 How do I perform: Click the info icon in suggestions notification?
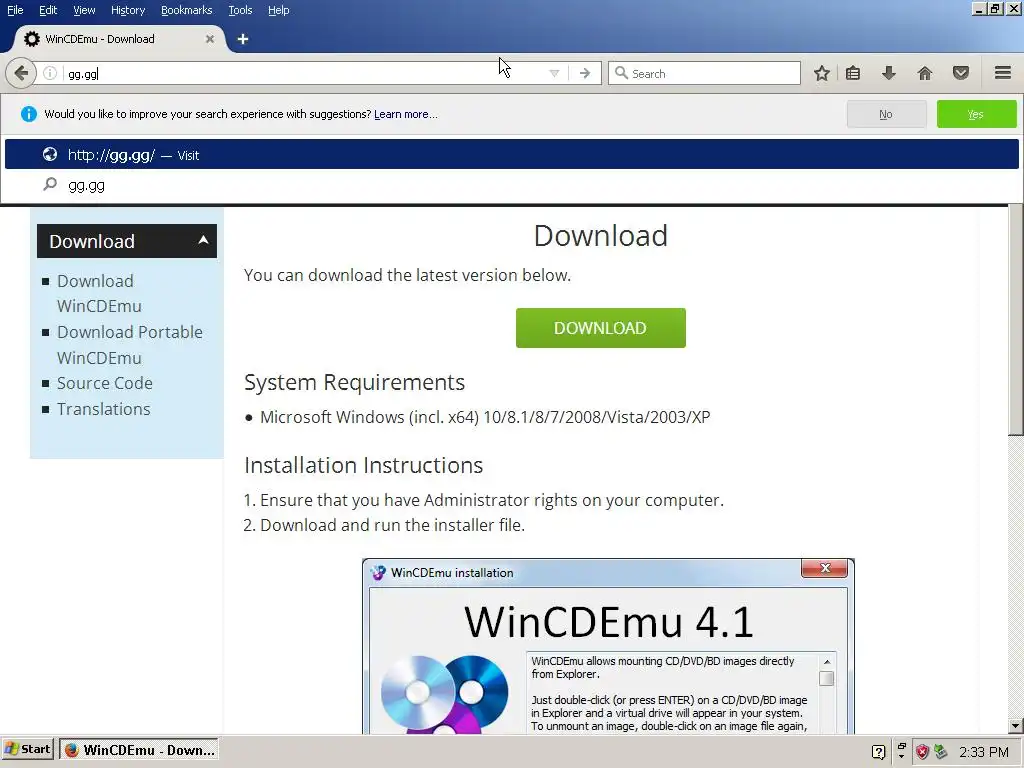[29, 114]
